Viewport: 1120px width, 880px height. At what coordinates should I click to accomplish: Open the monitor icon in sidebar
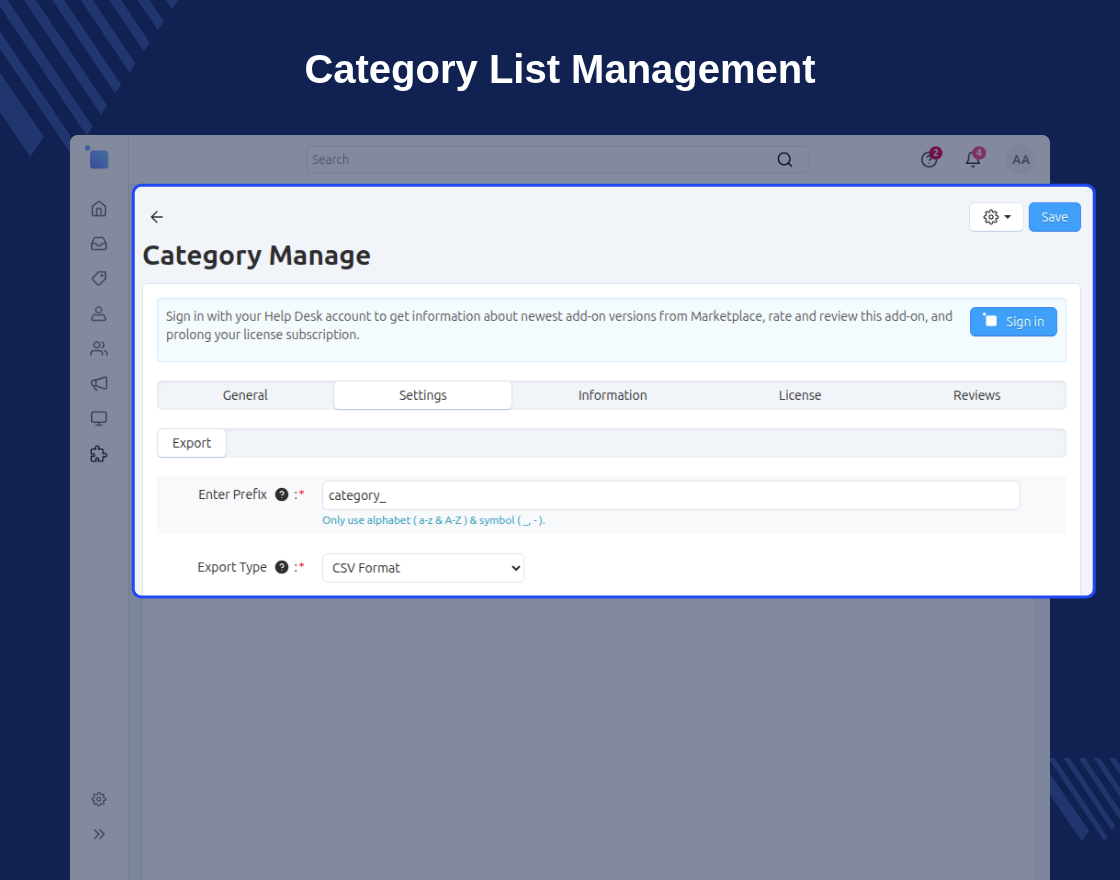[x=99, y=419]
